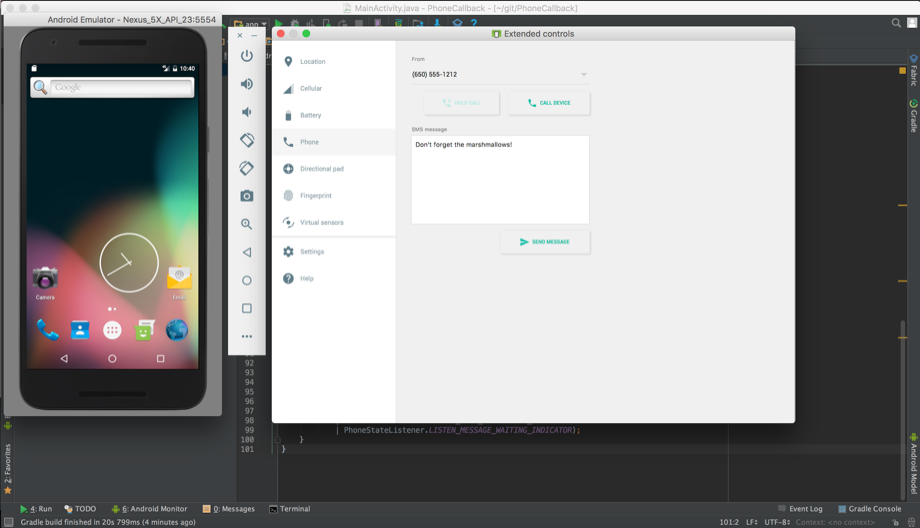Click the emulator Volume up icon
The height and width of the screenshot is (528, 920).
(247, 84)
